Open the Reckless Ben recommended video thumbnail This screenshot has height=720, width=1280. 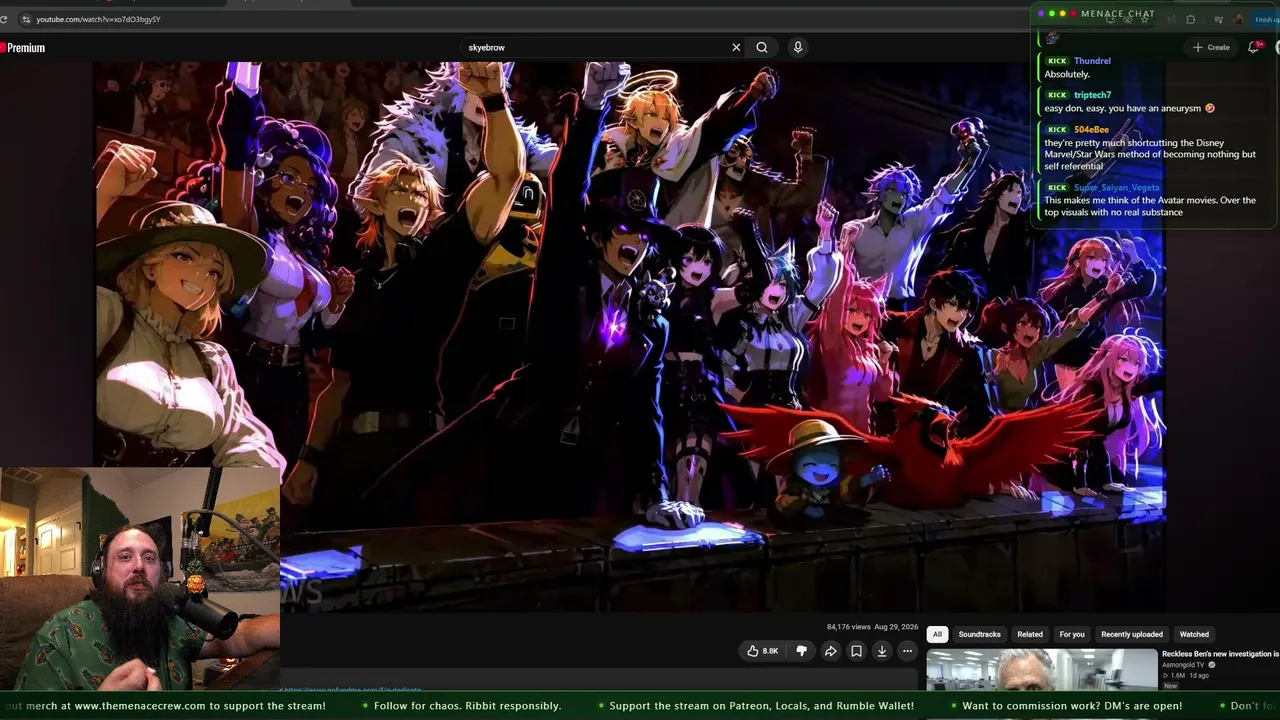point(1041,670)
